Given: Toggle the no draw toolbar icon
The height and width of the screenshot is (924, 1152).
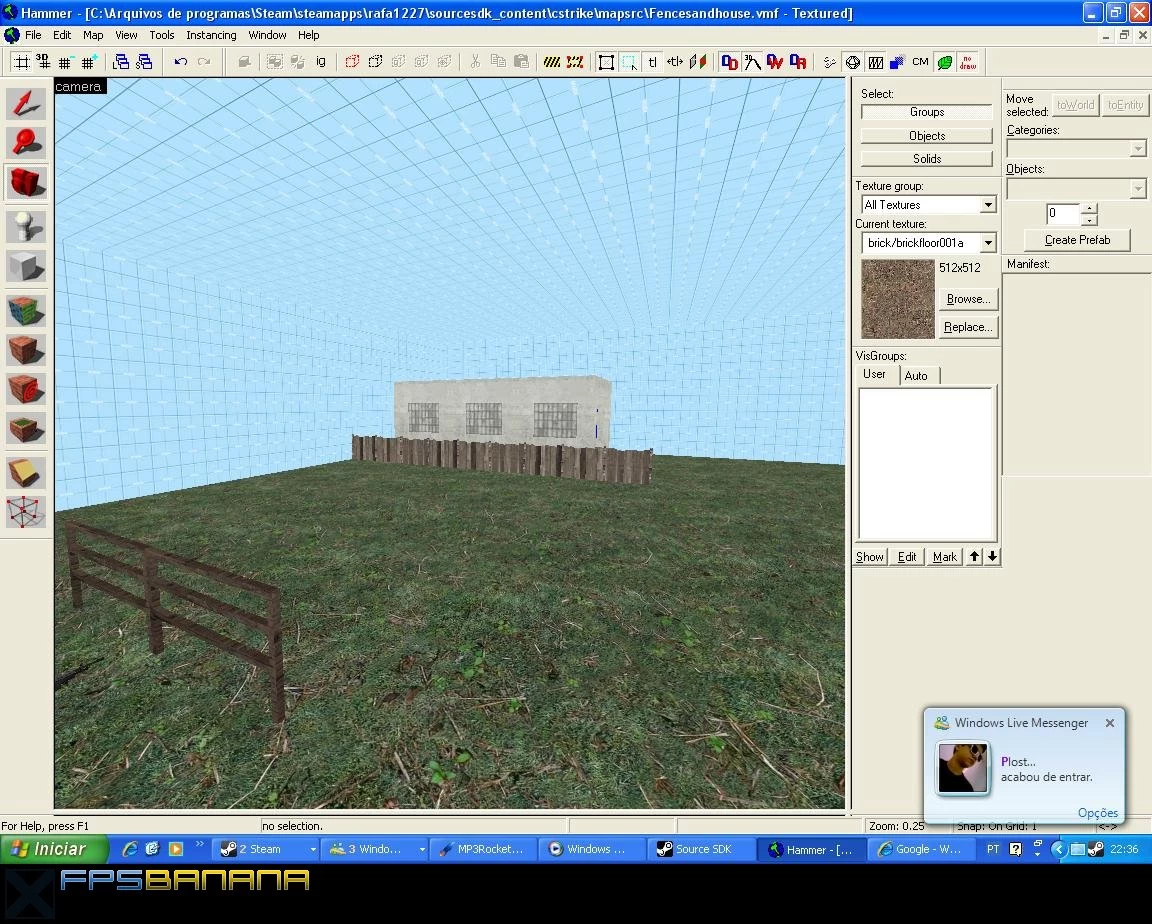Looking at the screenshot, I should pyautogui.click(x=968, y=62).
